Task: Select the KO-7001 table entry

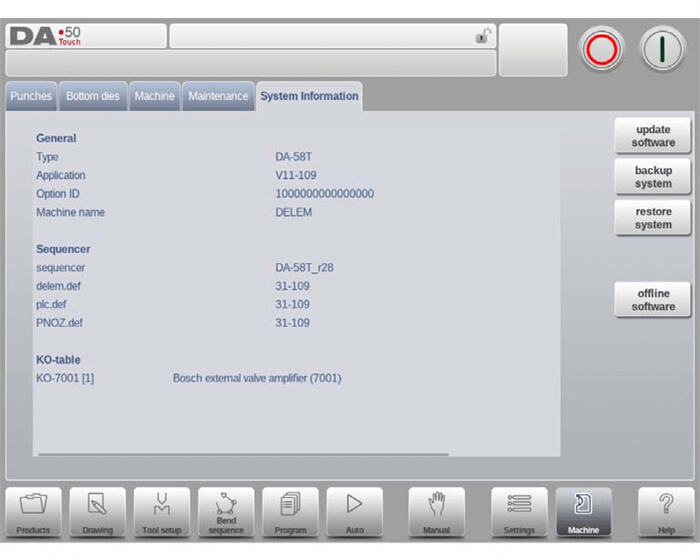Action: [65, 378]
